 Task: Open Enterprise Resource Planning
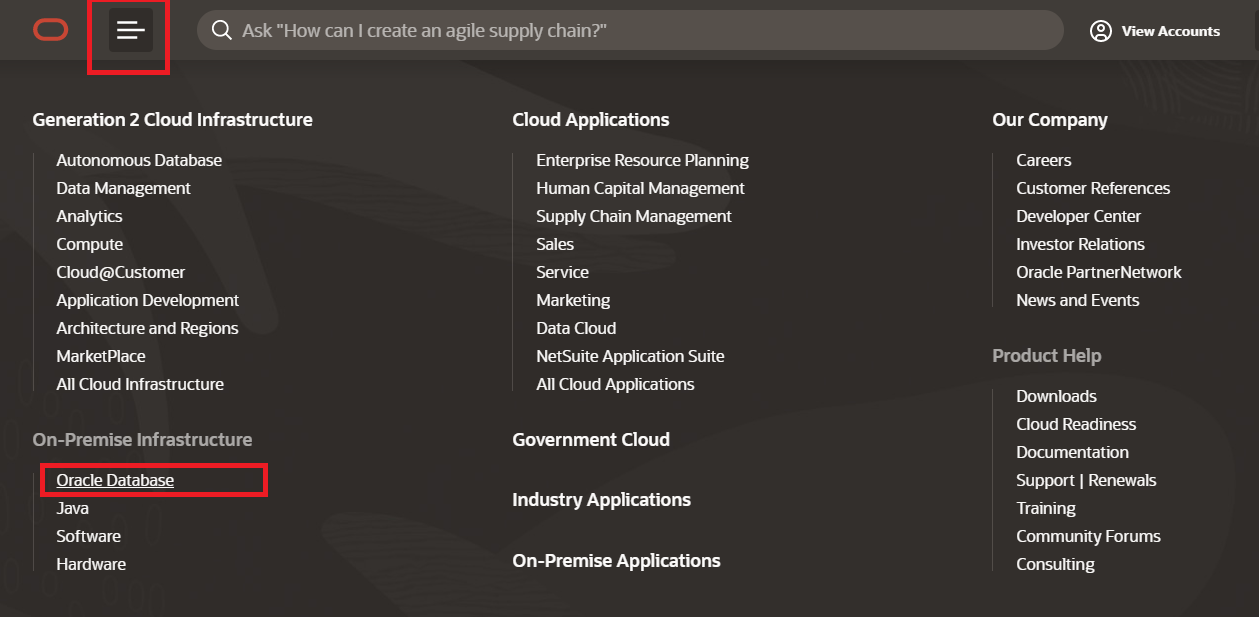point(642,160)
